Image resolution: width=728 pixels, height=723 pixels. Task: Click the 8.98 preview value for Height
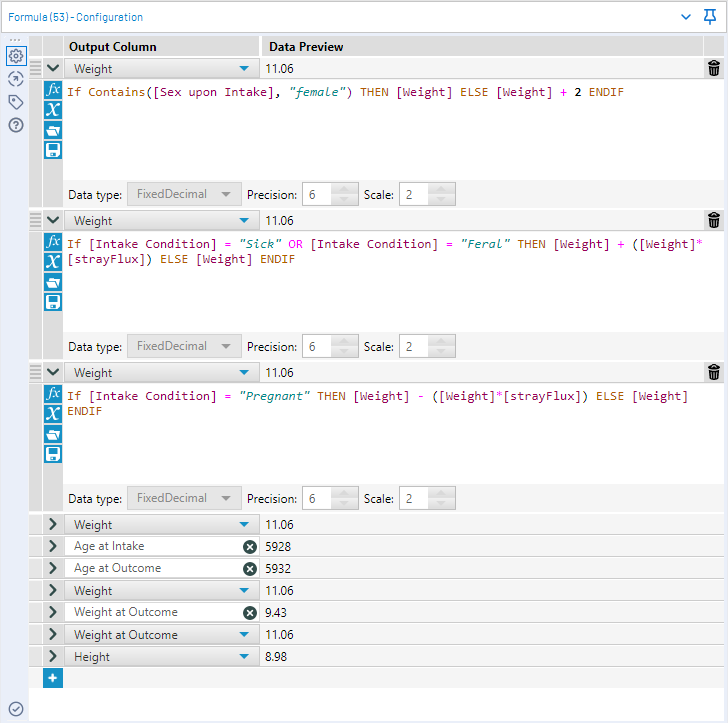coord(276,657)
